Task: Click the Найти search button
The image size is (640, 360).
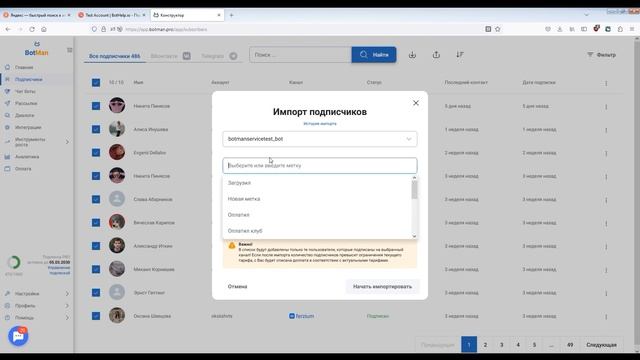Action: point(374,55)
